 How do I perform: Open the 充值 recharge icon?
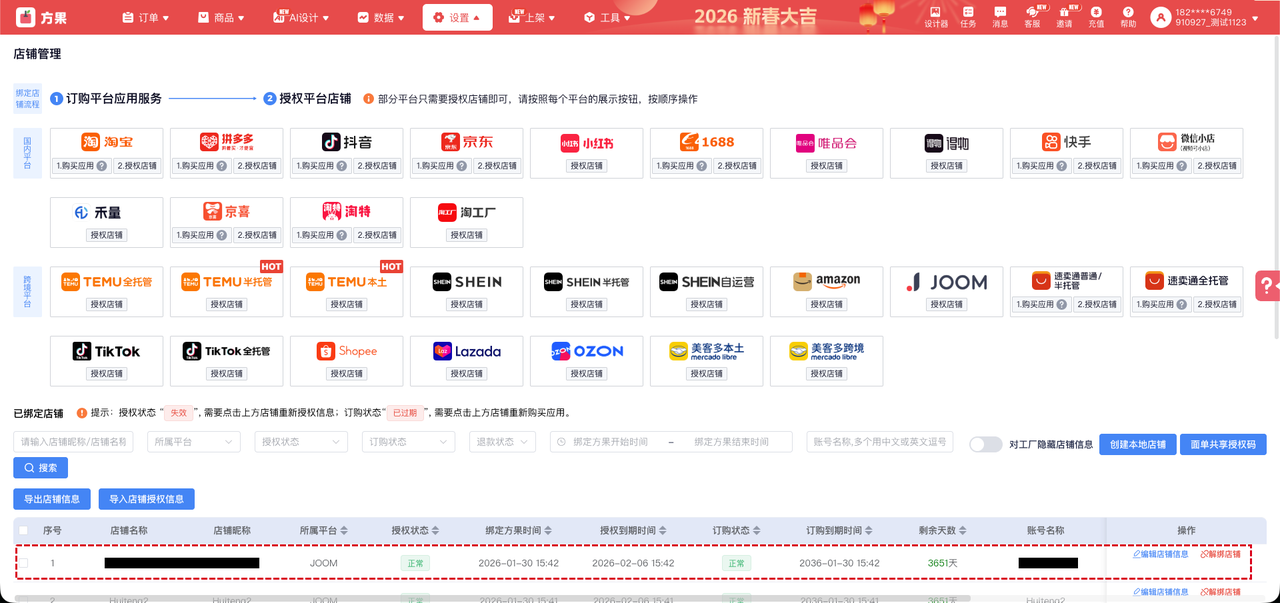click(1096, 16)
